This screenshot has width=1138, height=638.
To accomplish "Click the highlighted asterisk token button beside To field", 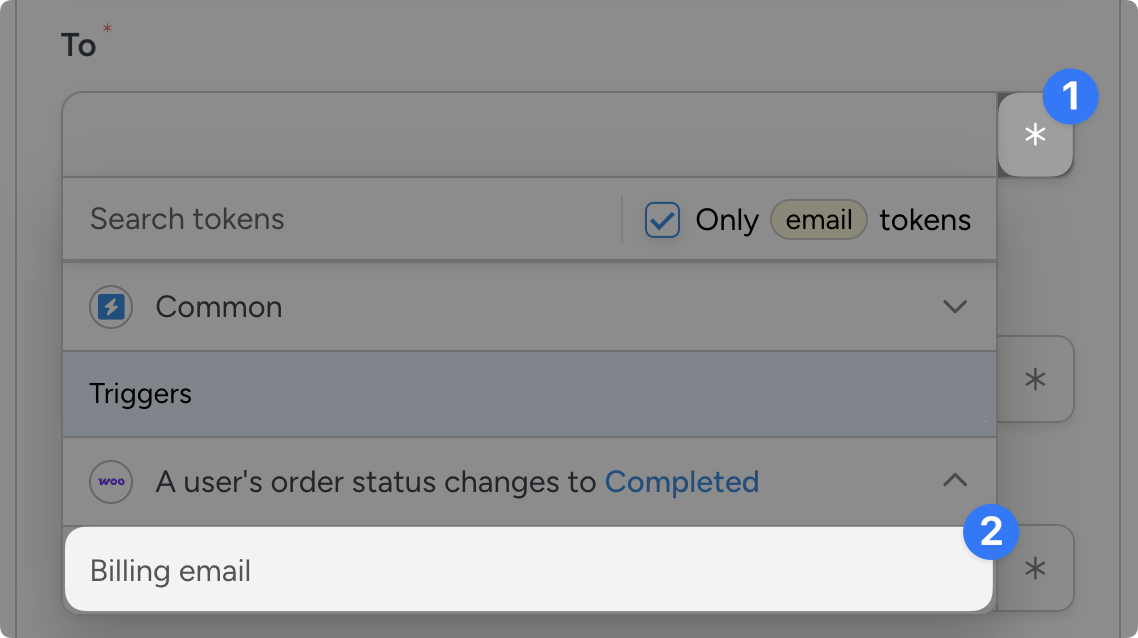I will [1035, 135].
